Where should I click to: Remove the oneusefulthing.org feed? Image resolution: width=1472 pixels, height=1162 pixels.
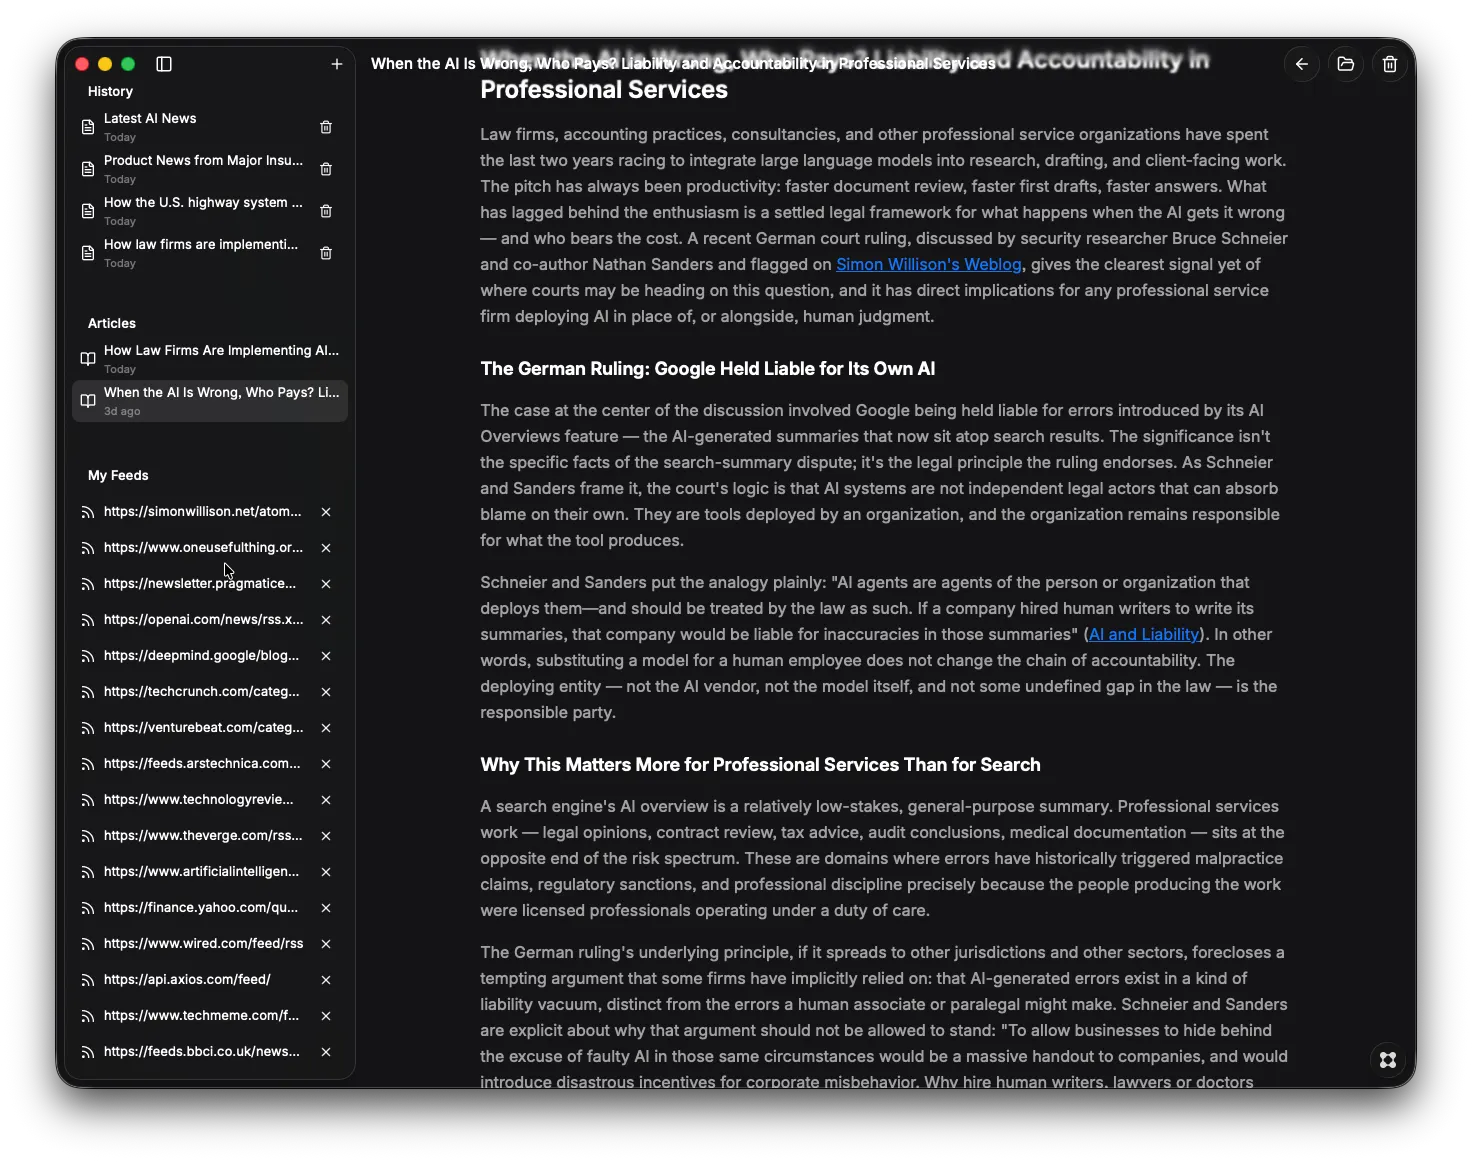click(x=326, y=548)
